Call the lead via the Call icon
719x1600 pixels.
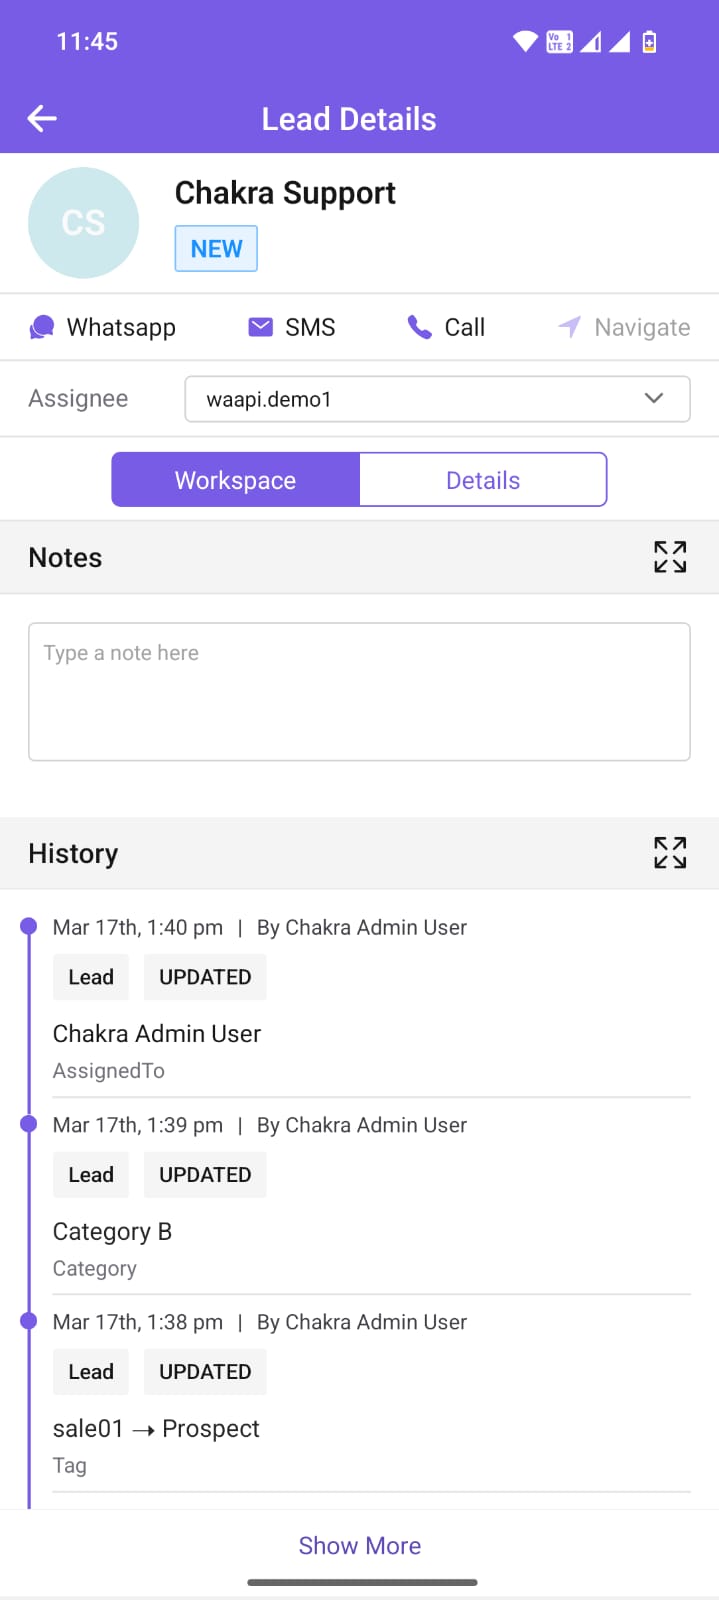point(446,326)
